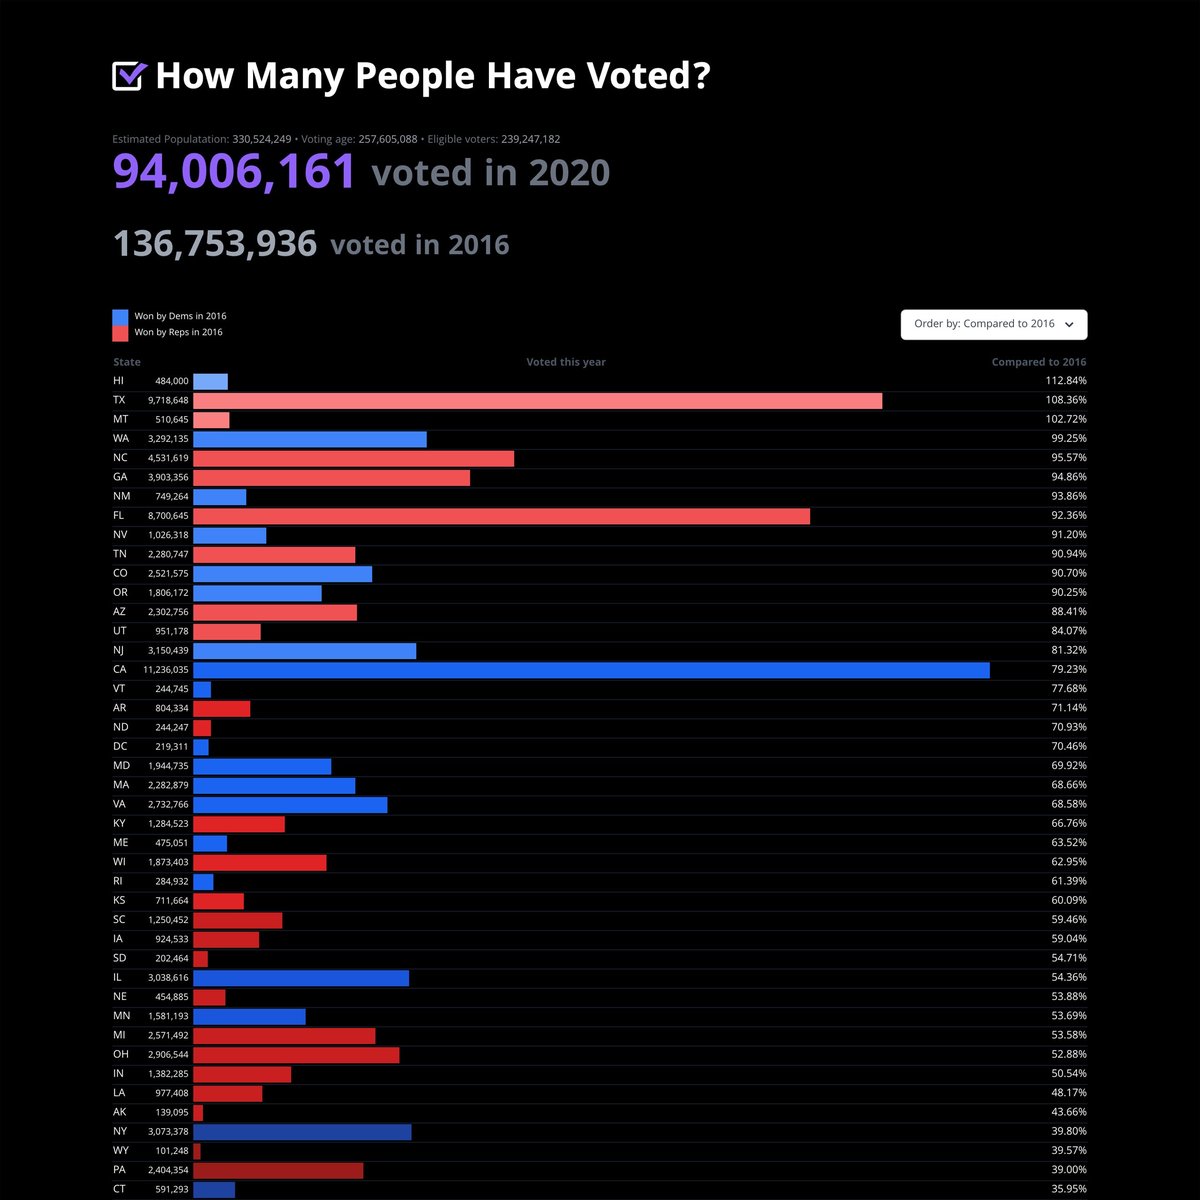The image size is (1200, 1200).
Task: Click the "Voted this year" column header
Action: point(566,362)
